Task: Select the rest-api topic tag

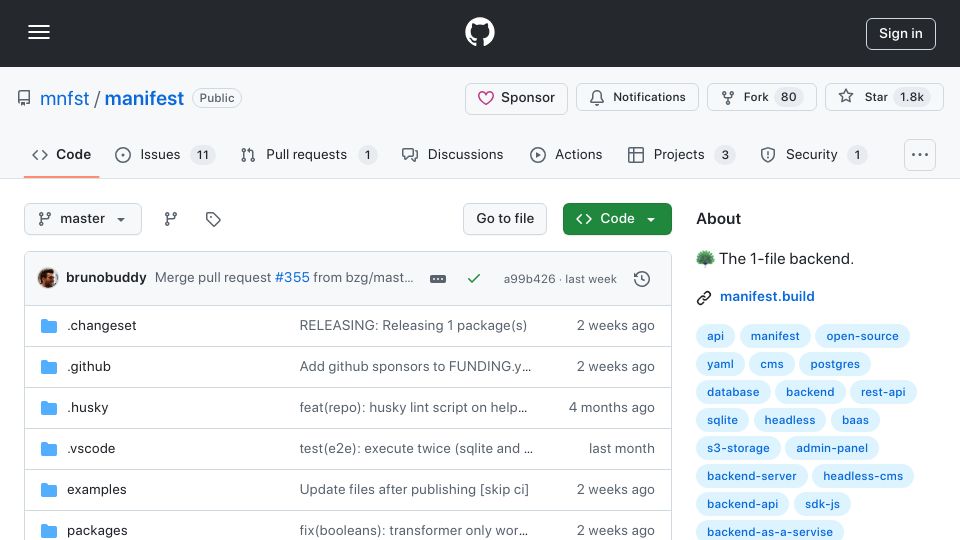Action: [x=883, y=392]
